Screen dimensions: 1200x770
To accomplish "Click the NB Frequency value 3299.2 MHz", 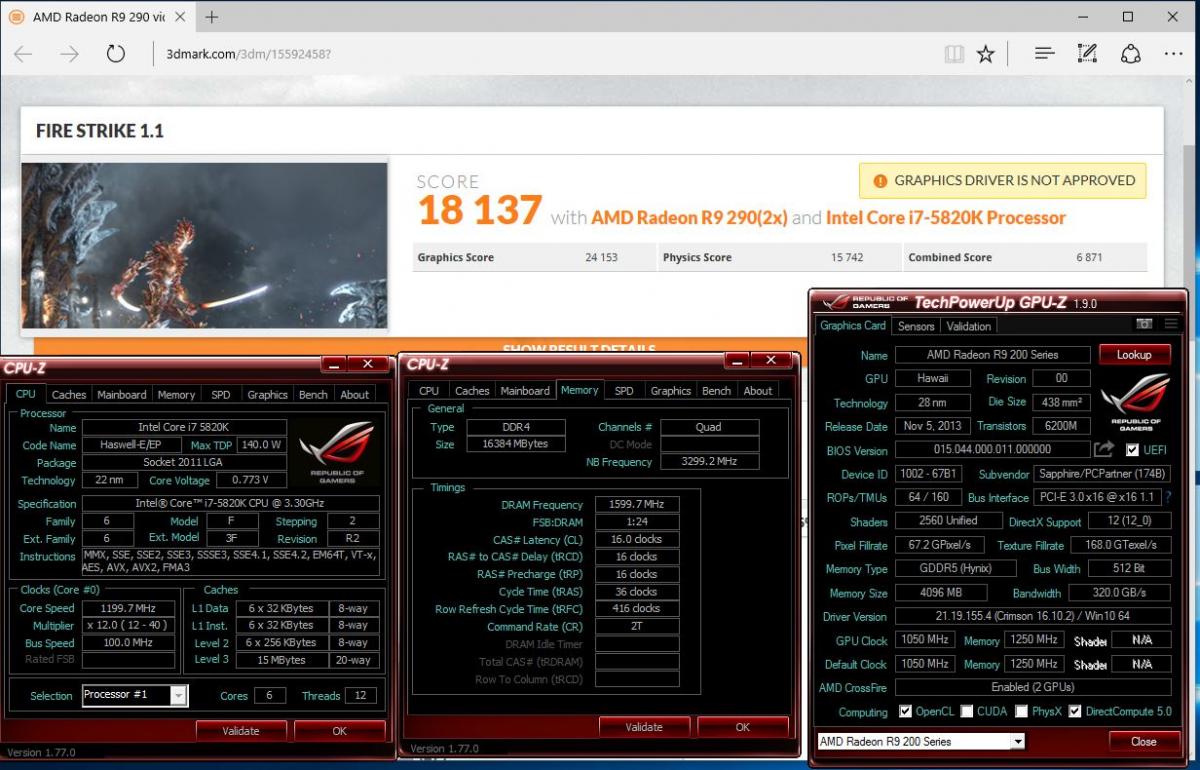I will click(x=709, y=462).
